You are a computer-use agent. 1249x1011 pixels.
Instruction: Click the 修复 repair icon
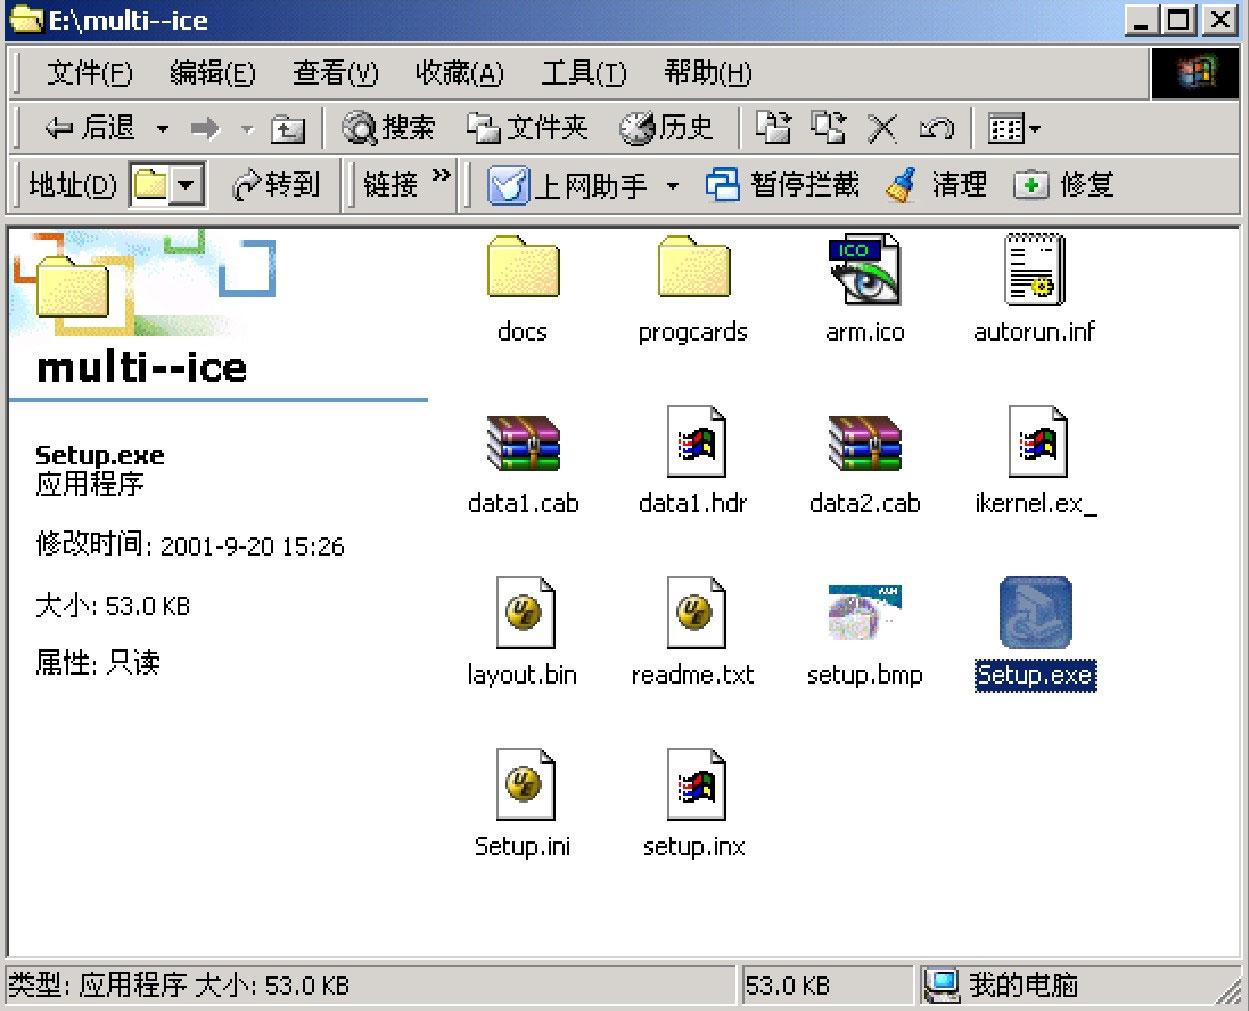(1063, 185)
